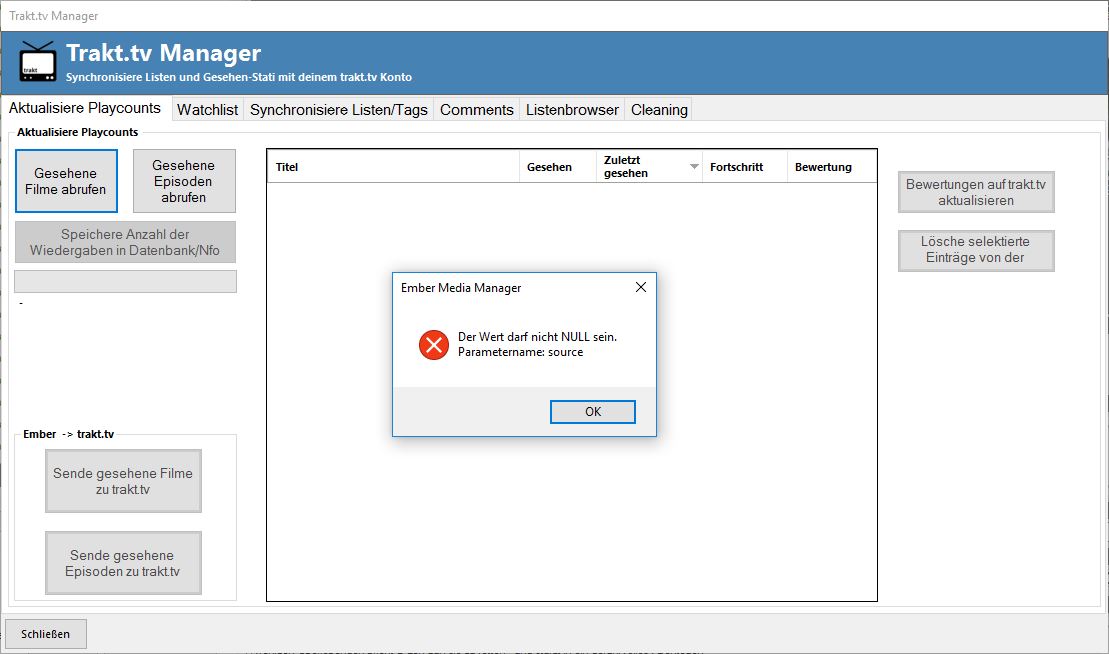Click the red error icon in dialog
This screenshot has width=1109, height=654.
[x=434, y=345]
